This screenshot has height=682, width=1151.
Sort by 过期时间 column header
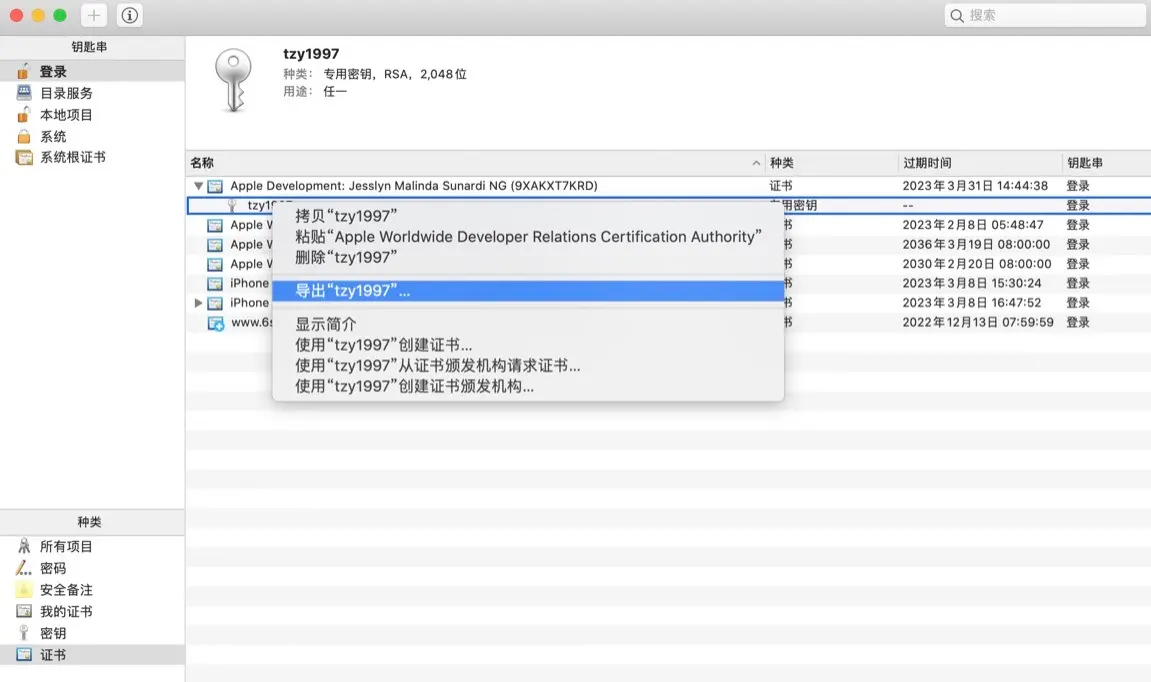[980, 163]
